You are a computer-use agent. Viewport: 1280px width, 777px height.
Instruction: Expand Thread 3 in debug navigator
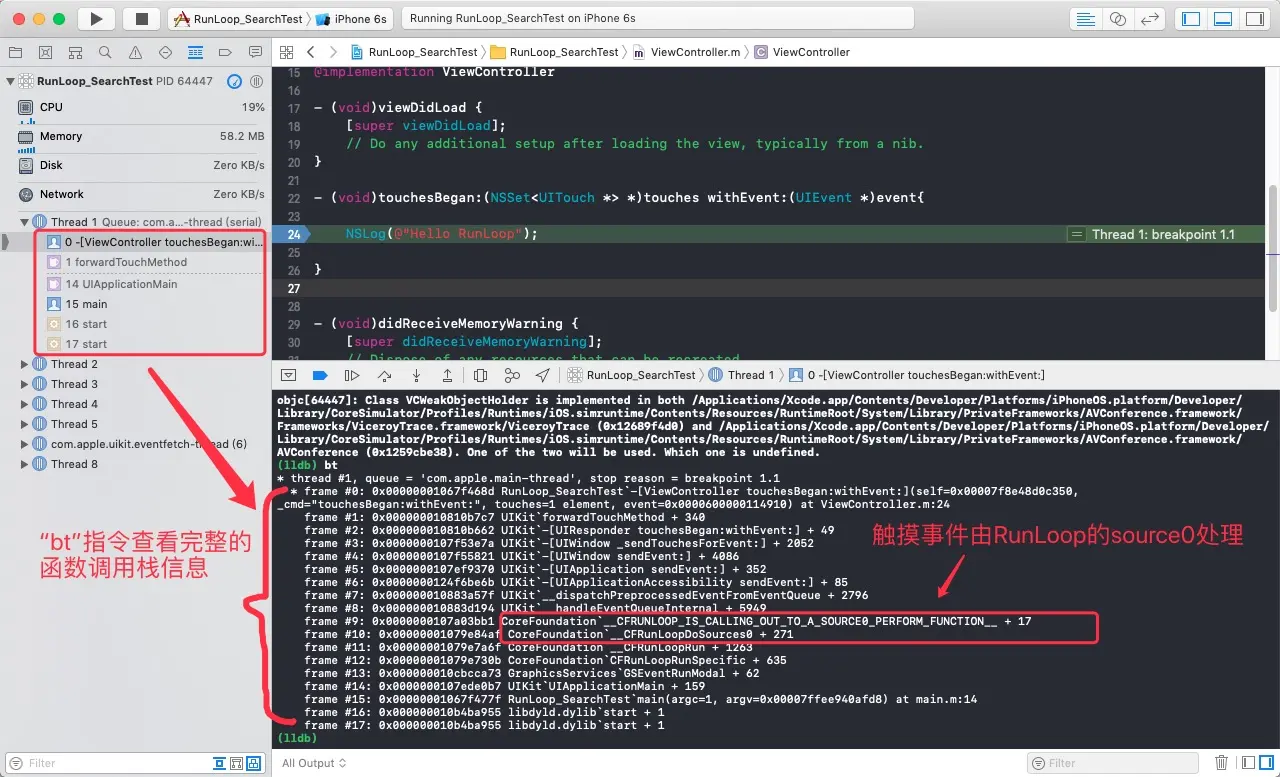25,384
